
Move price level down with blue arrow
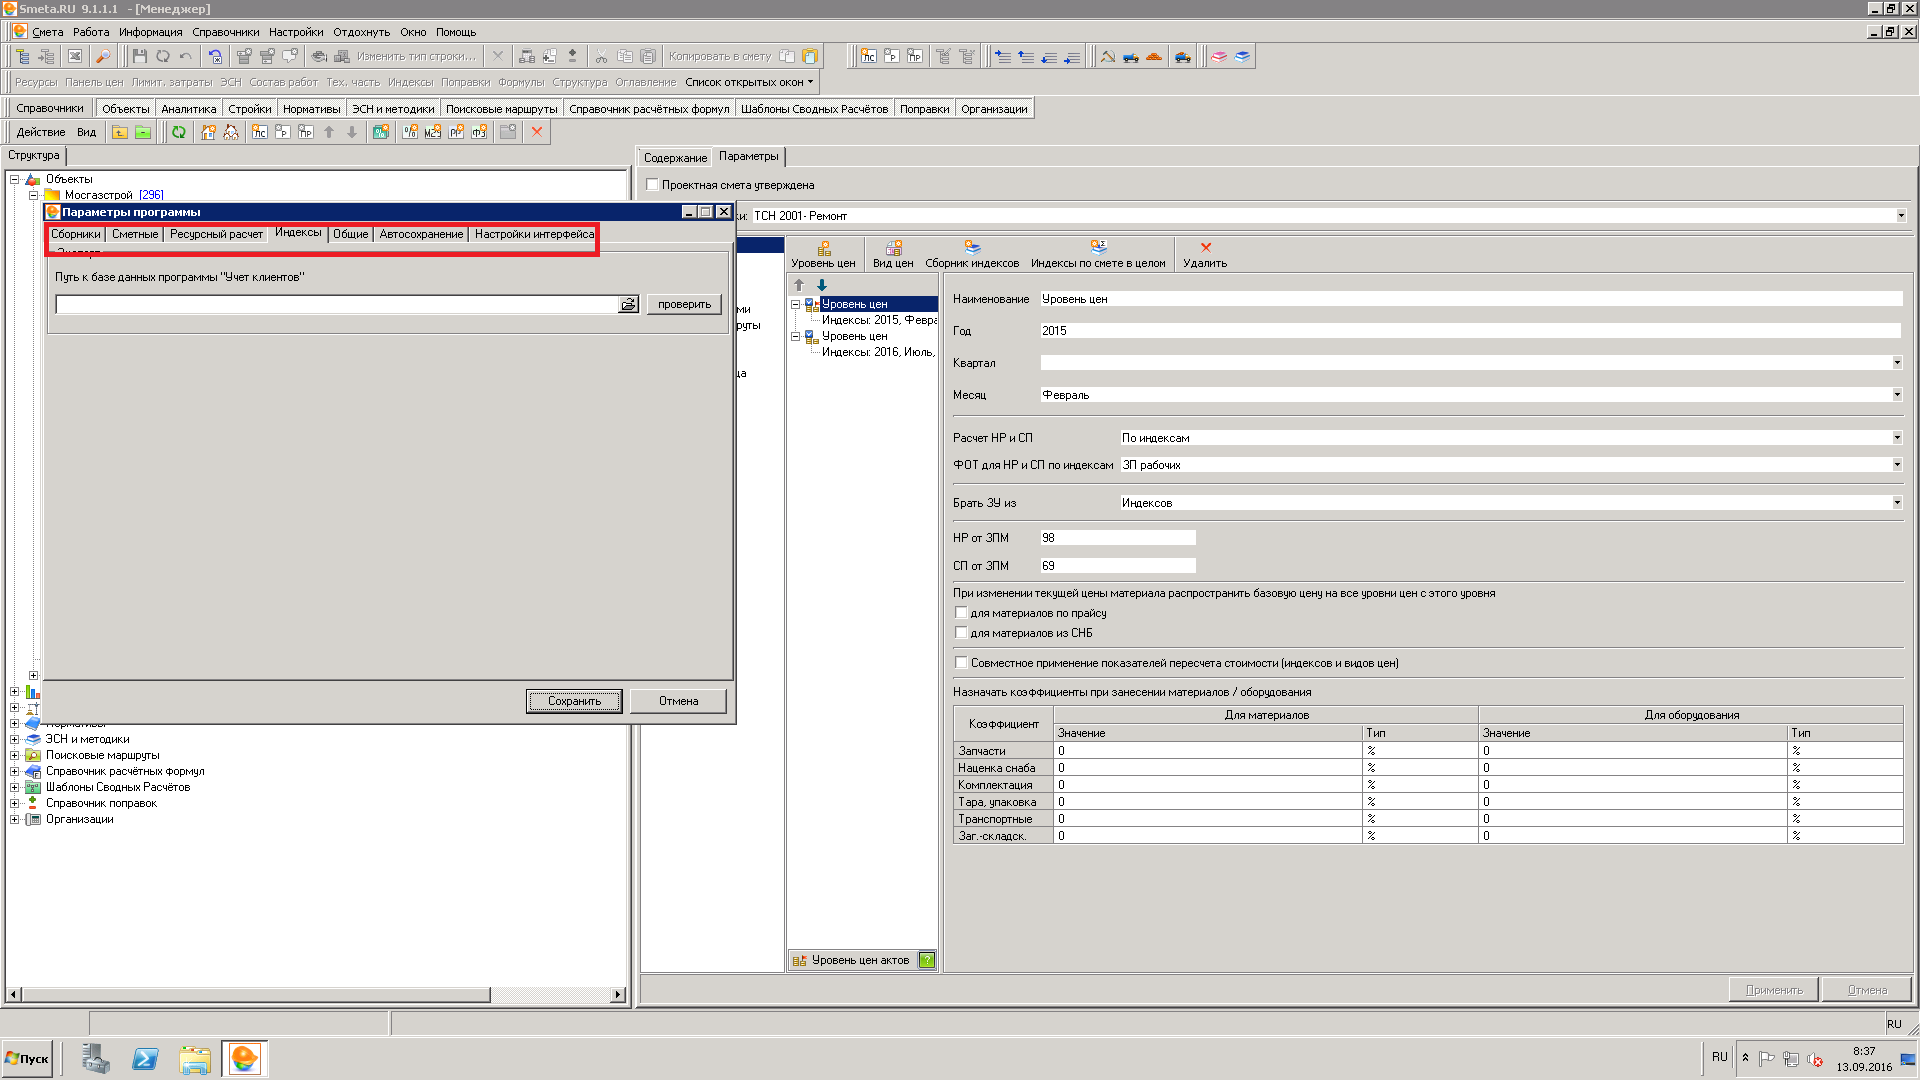[822, 285]
